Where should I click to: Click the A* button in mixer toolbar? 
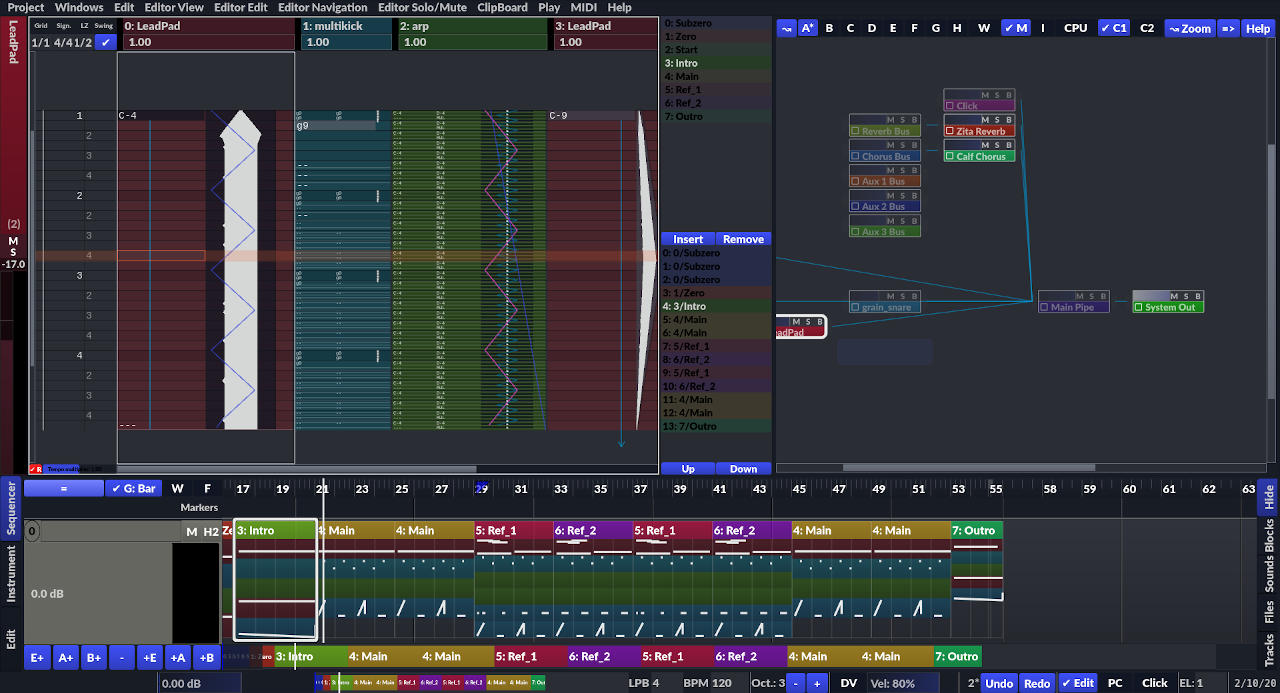tap(808, 28)
